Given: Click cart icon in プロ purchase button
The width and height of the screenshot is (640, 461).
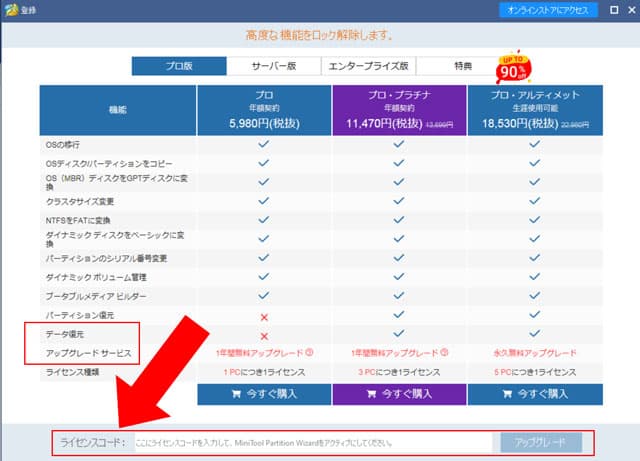Looking at the screenshot, I should [x=236, y=394].
